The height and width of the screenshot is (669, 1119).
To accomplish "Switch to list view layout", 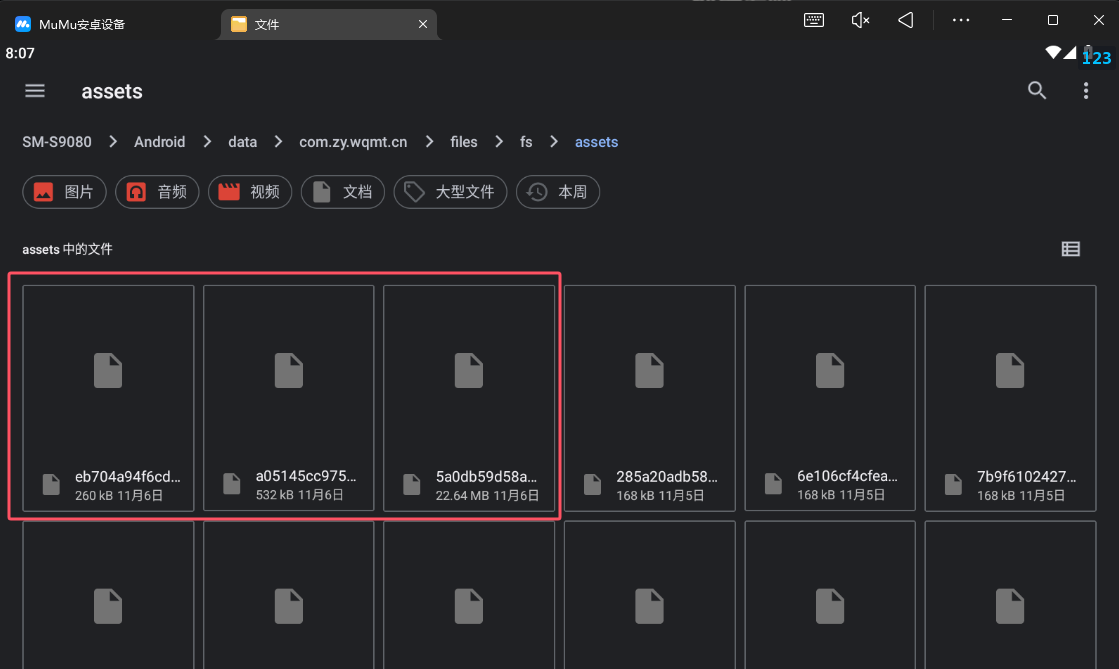I will point(1070,248).
